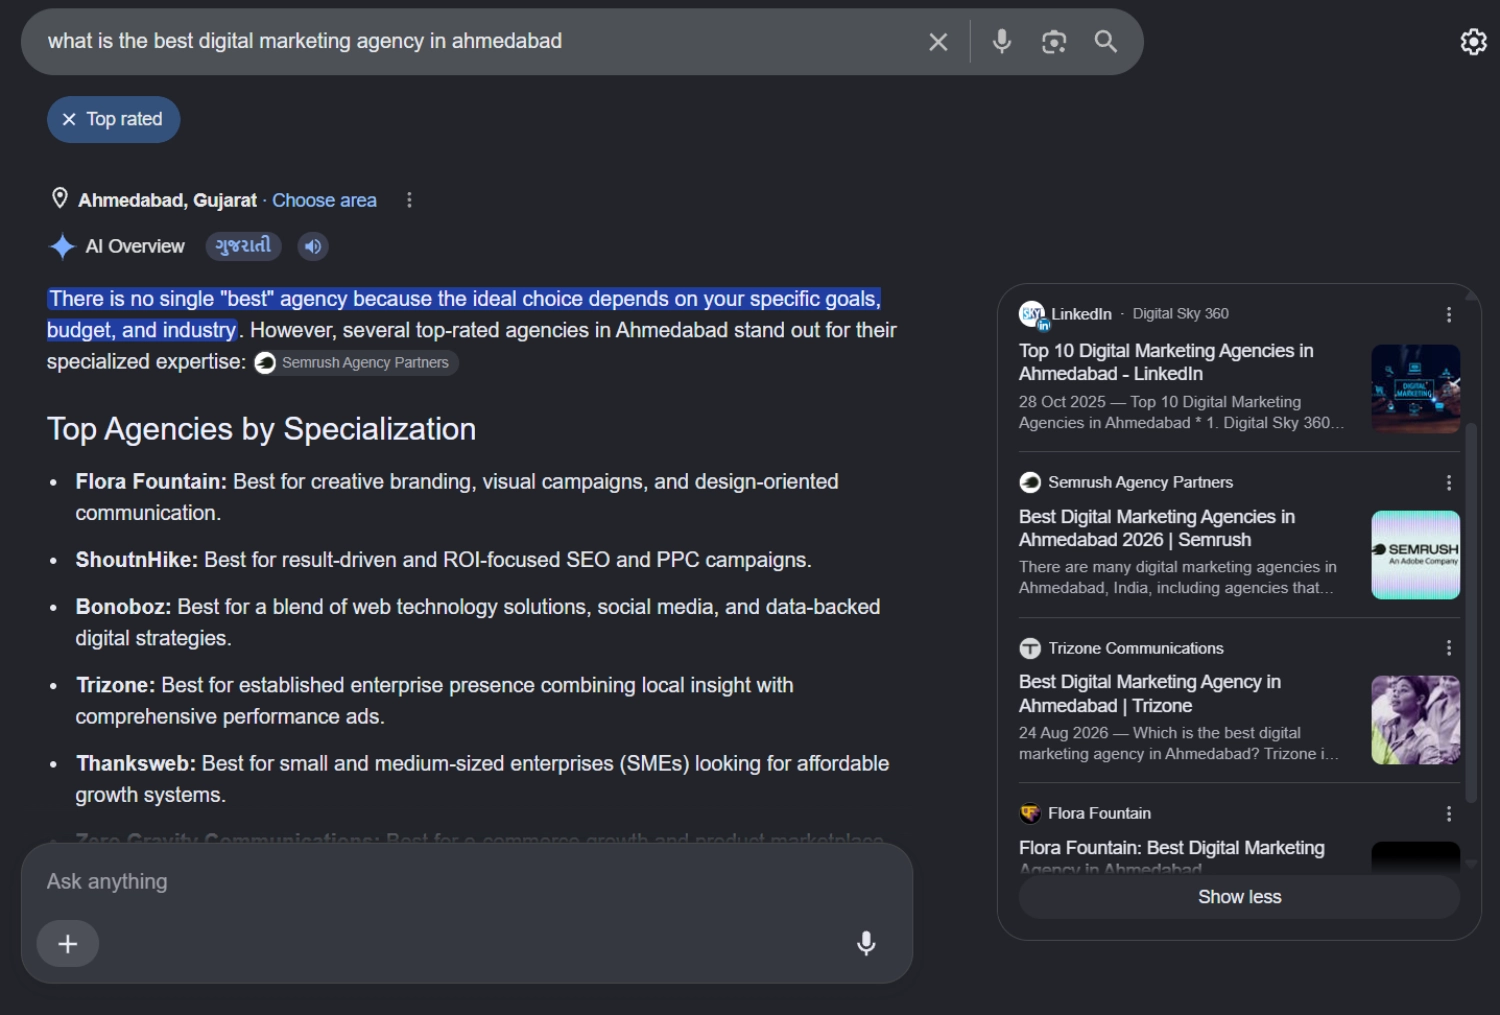
Task: Click the Trizone result thumbnail photo
Action: tap(1415, 720)
